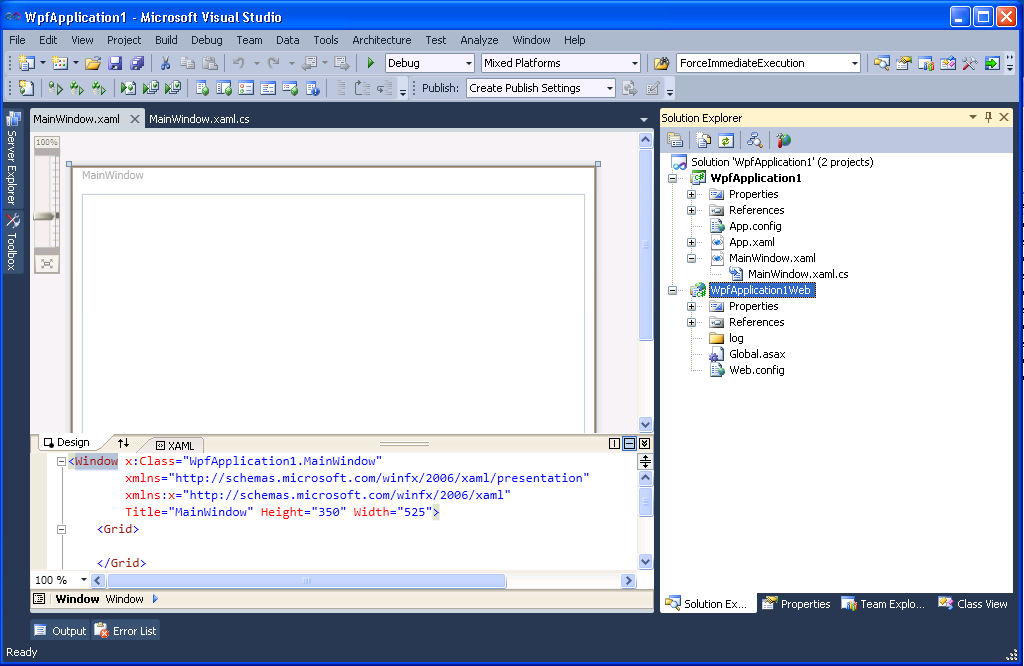Open the Mixed Platforms dropdown
Viewport: 1024px width, 666px height.
pos(634,63)
